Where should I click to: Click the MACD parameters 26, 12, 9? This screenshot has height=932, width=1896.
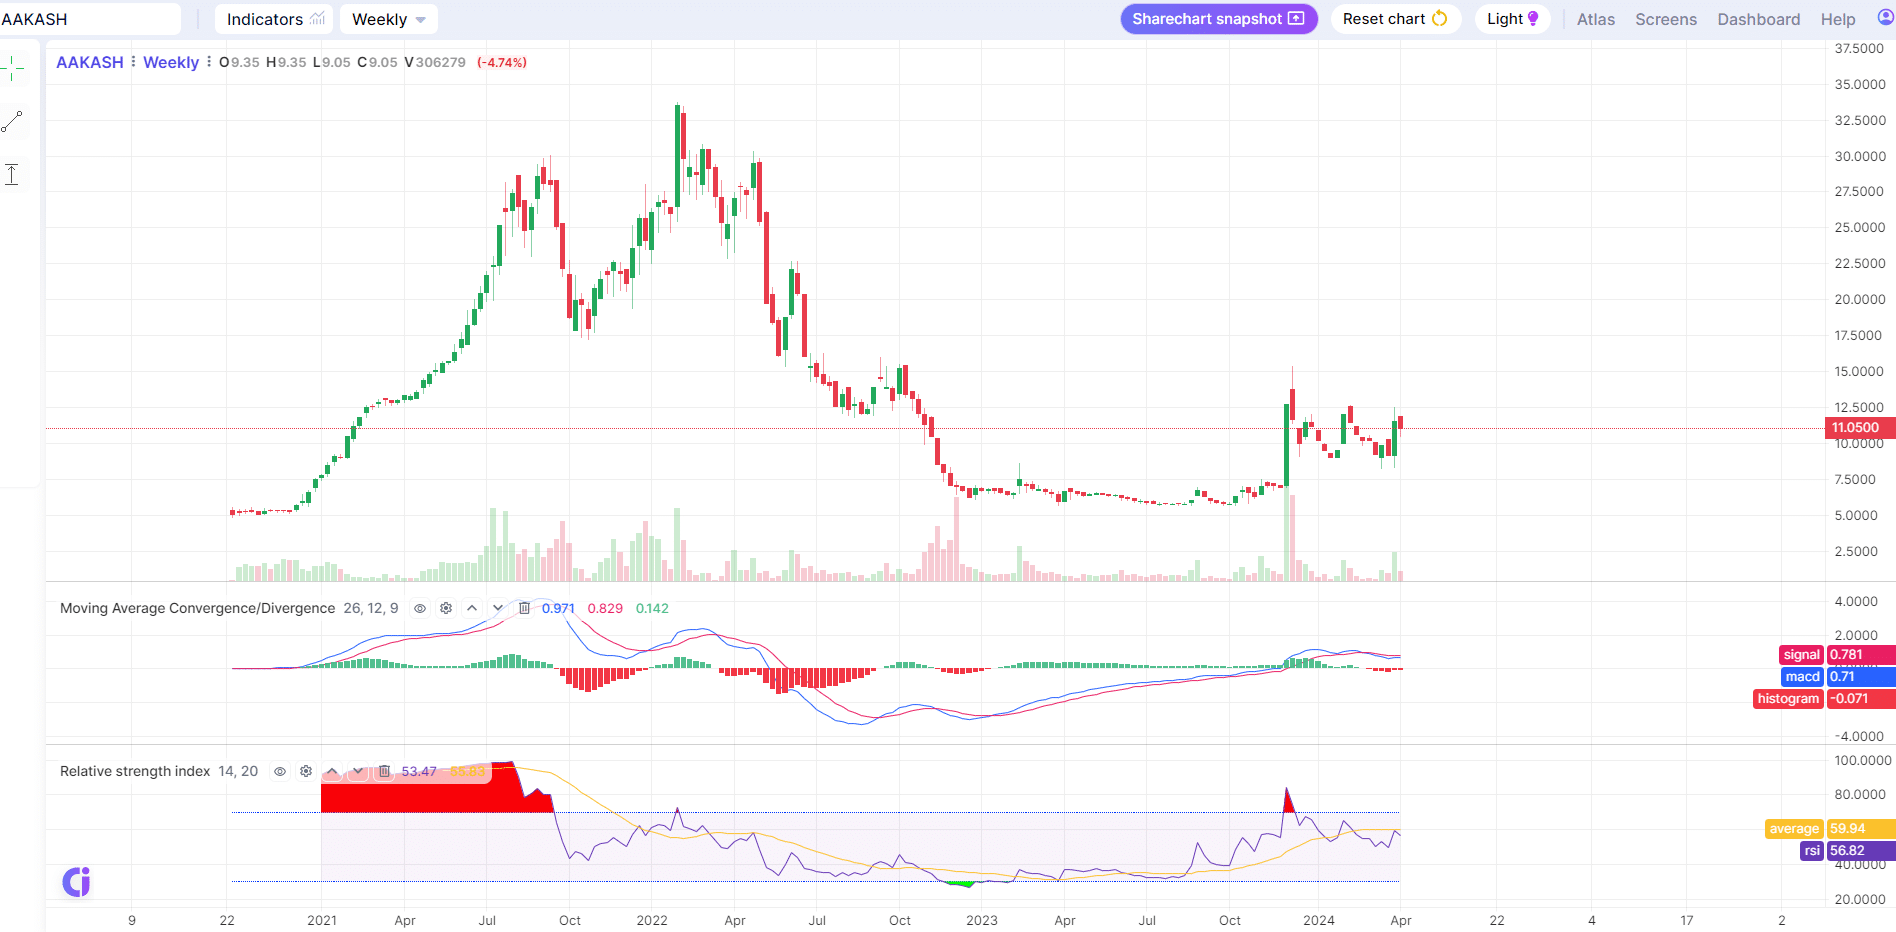[371, 608]
